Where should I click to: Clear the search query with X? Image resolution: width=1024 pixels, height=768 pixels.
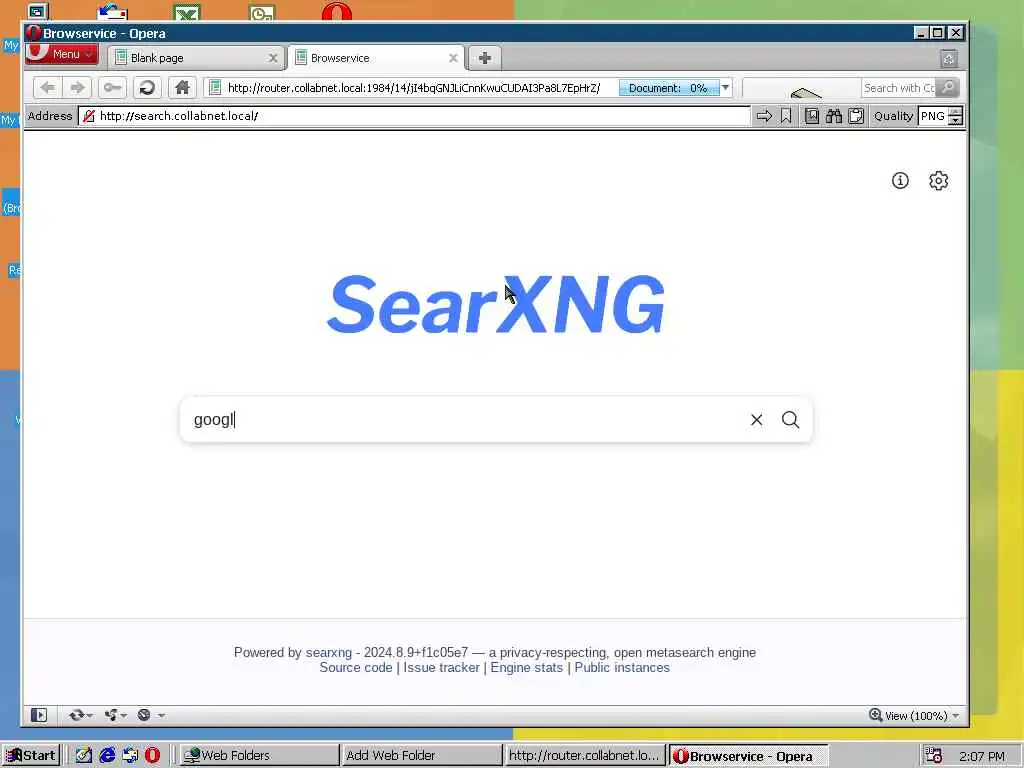coord(756,420)
